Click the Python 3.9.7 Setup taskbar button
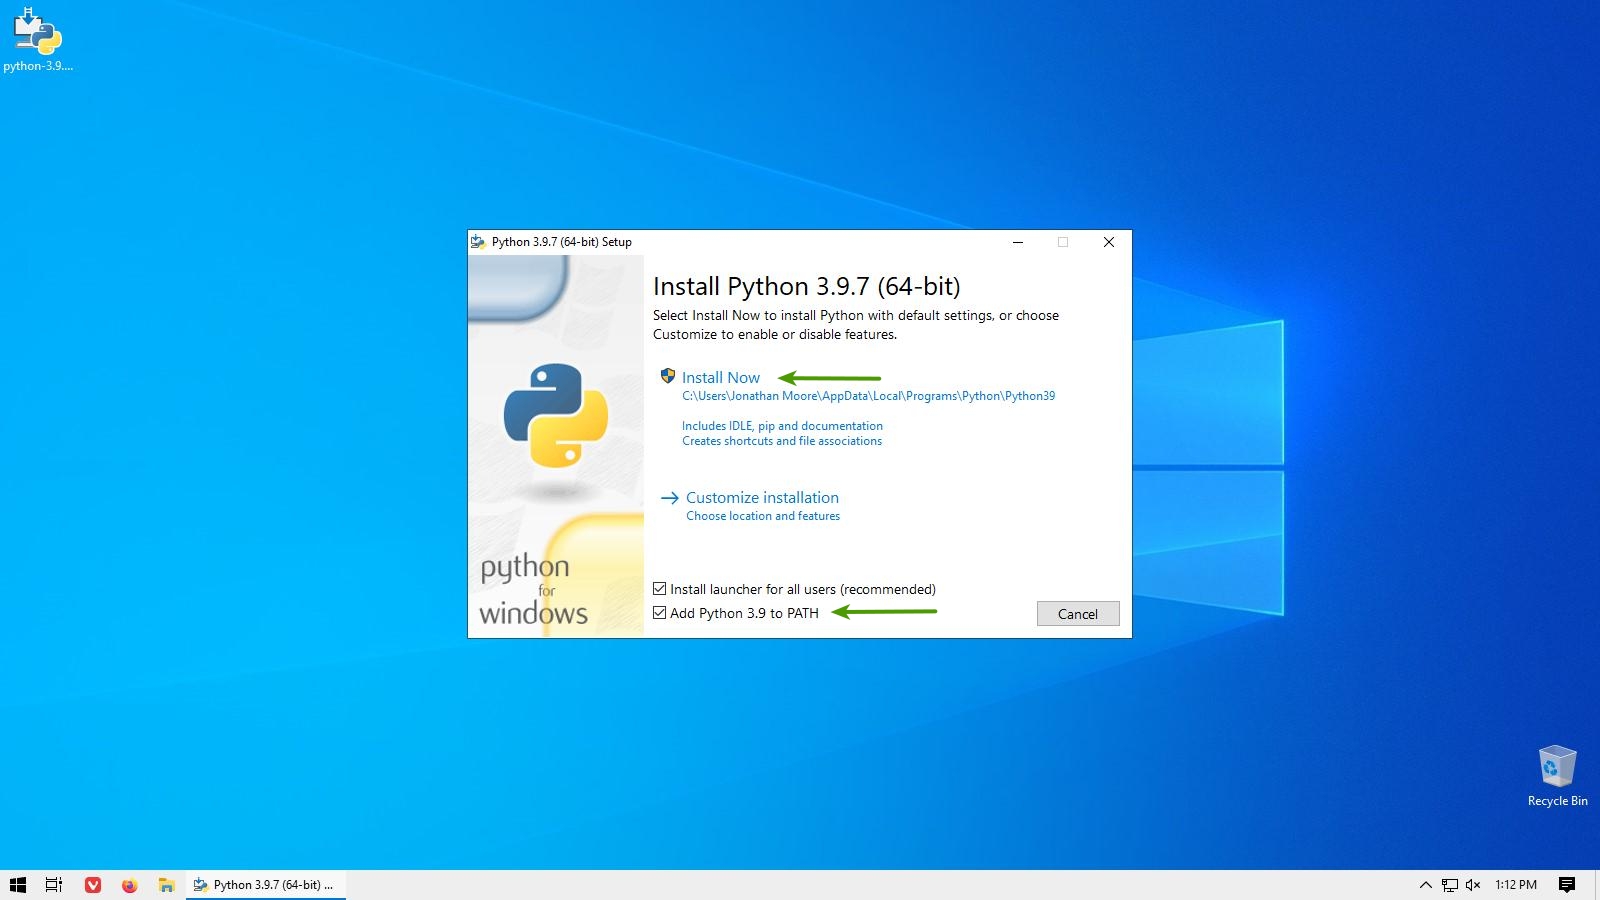The width and height of the screenshot is (1600, 900). pos(265,885)
